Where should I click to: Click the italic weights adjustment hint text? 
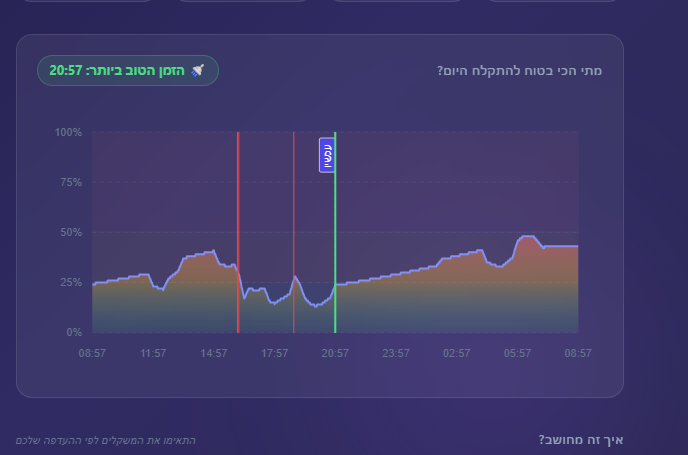point(106,440)
